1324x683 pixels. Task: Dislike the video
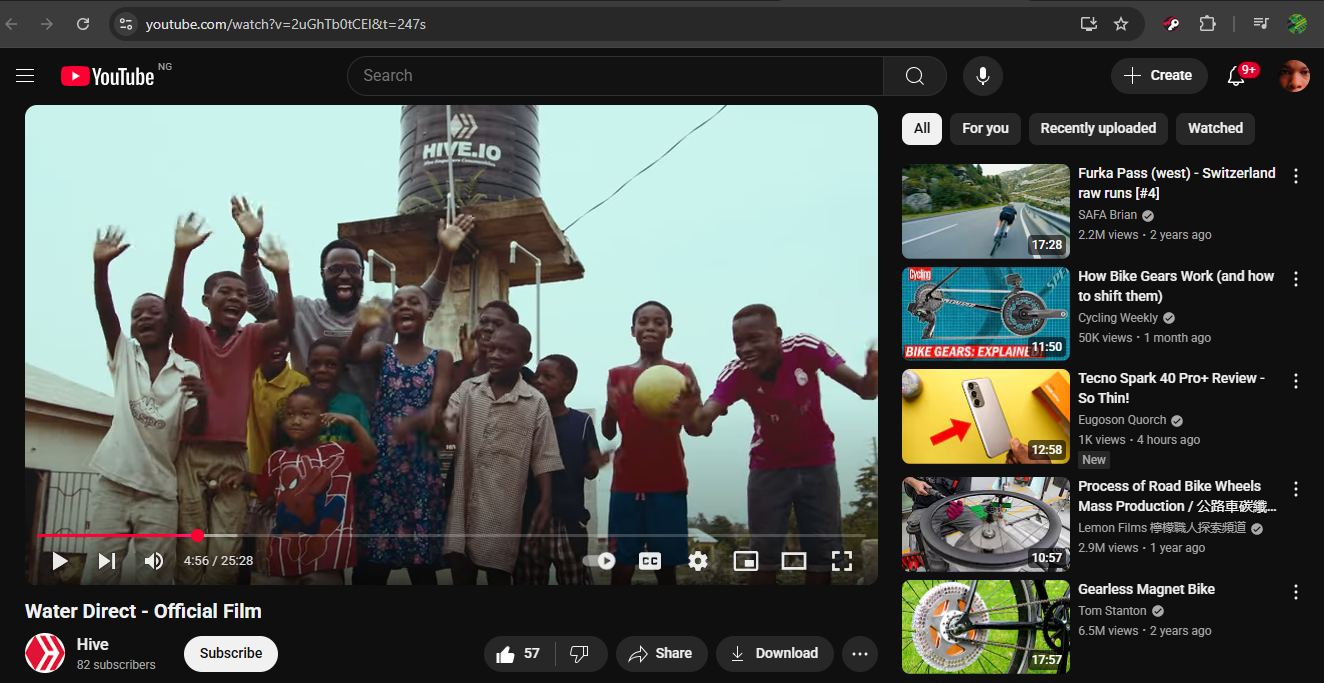580,654
